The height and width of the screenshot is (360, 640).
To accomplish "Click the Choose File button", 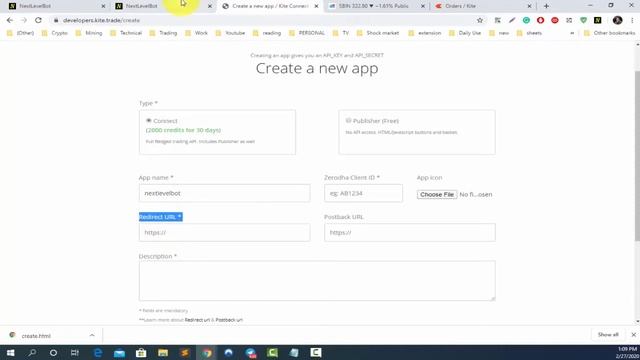I will coord(437,195).
